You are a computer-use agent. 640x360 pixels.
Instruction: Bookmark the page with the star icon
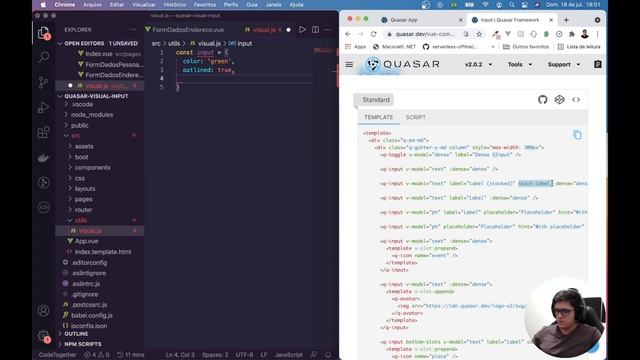coord(479,34)
